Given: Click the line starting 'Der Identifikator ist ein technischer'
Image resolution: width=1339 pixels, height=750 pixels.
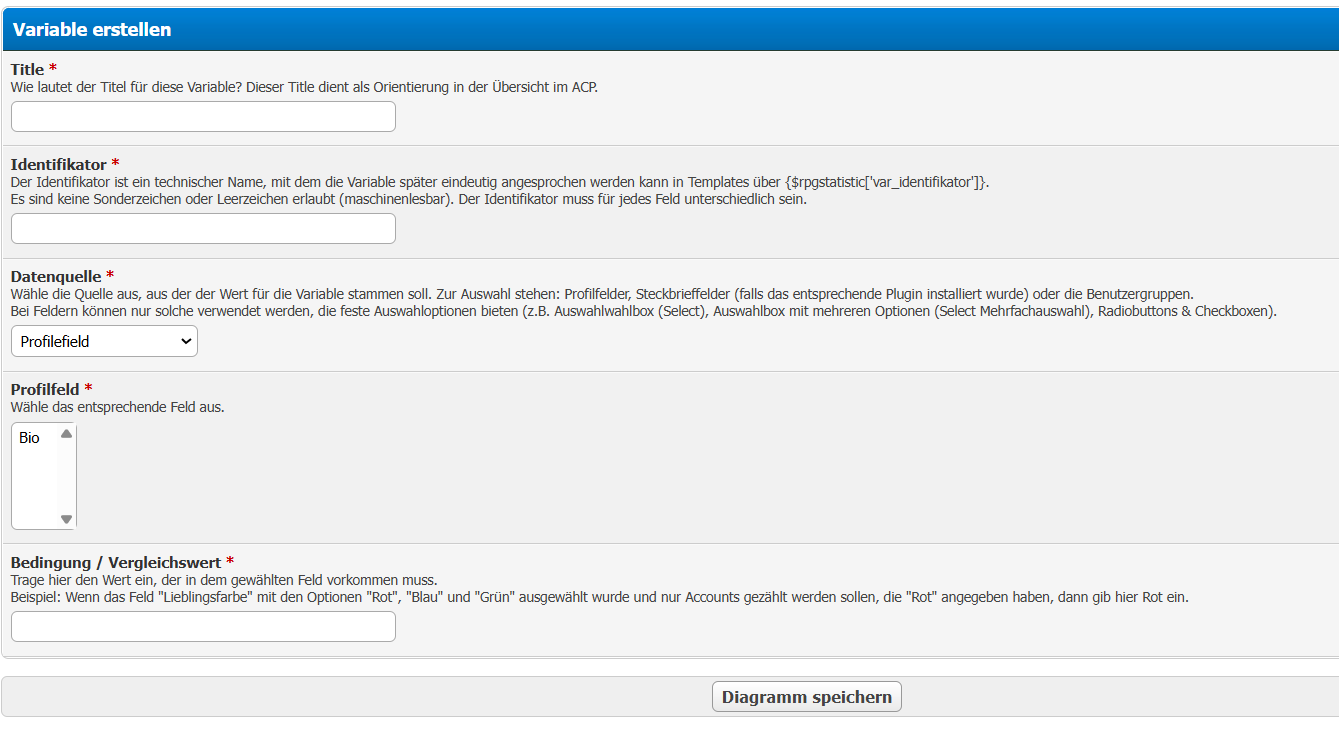Looking at the screenshot, I should point(500,182).
